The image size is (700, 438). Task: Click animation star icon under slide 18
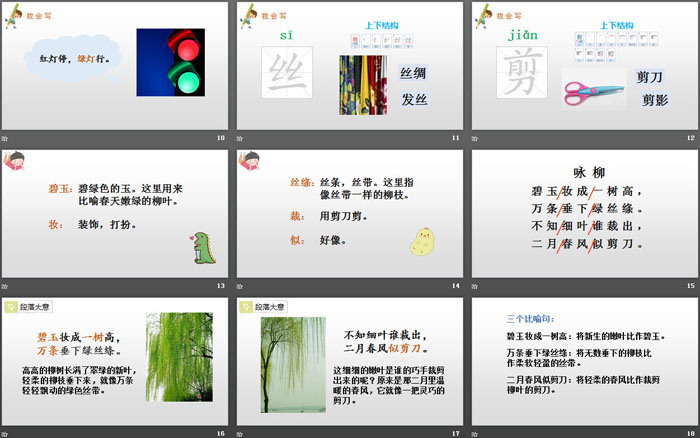click(x=475, y=434)
